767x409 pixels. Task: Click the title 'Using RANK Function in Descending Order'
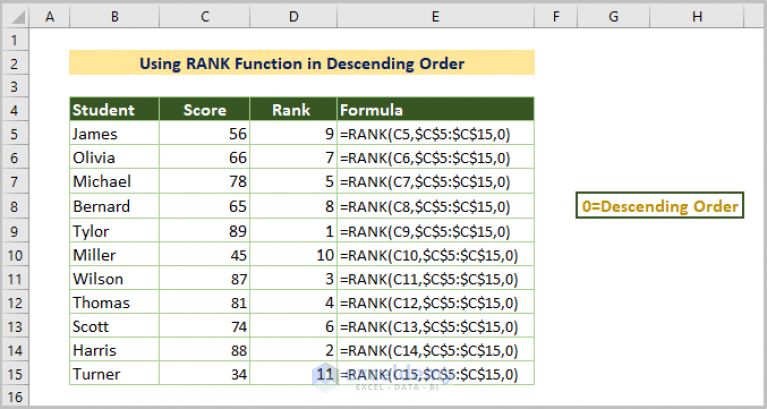(302, 63)
